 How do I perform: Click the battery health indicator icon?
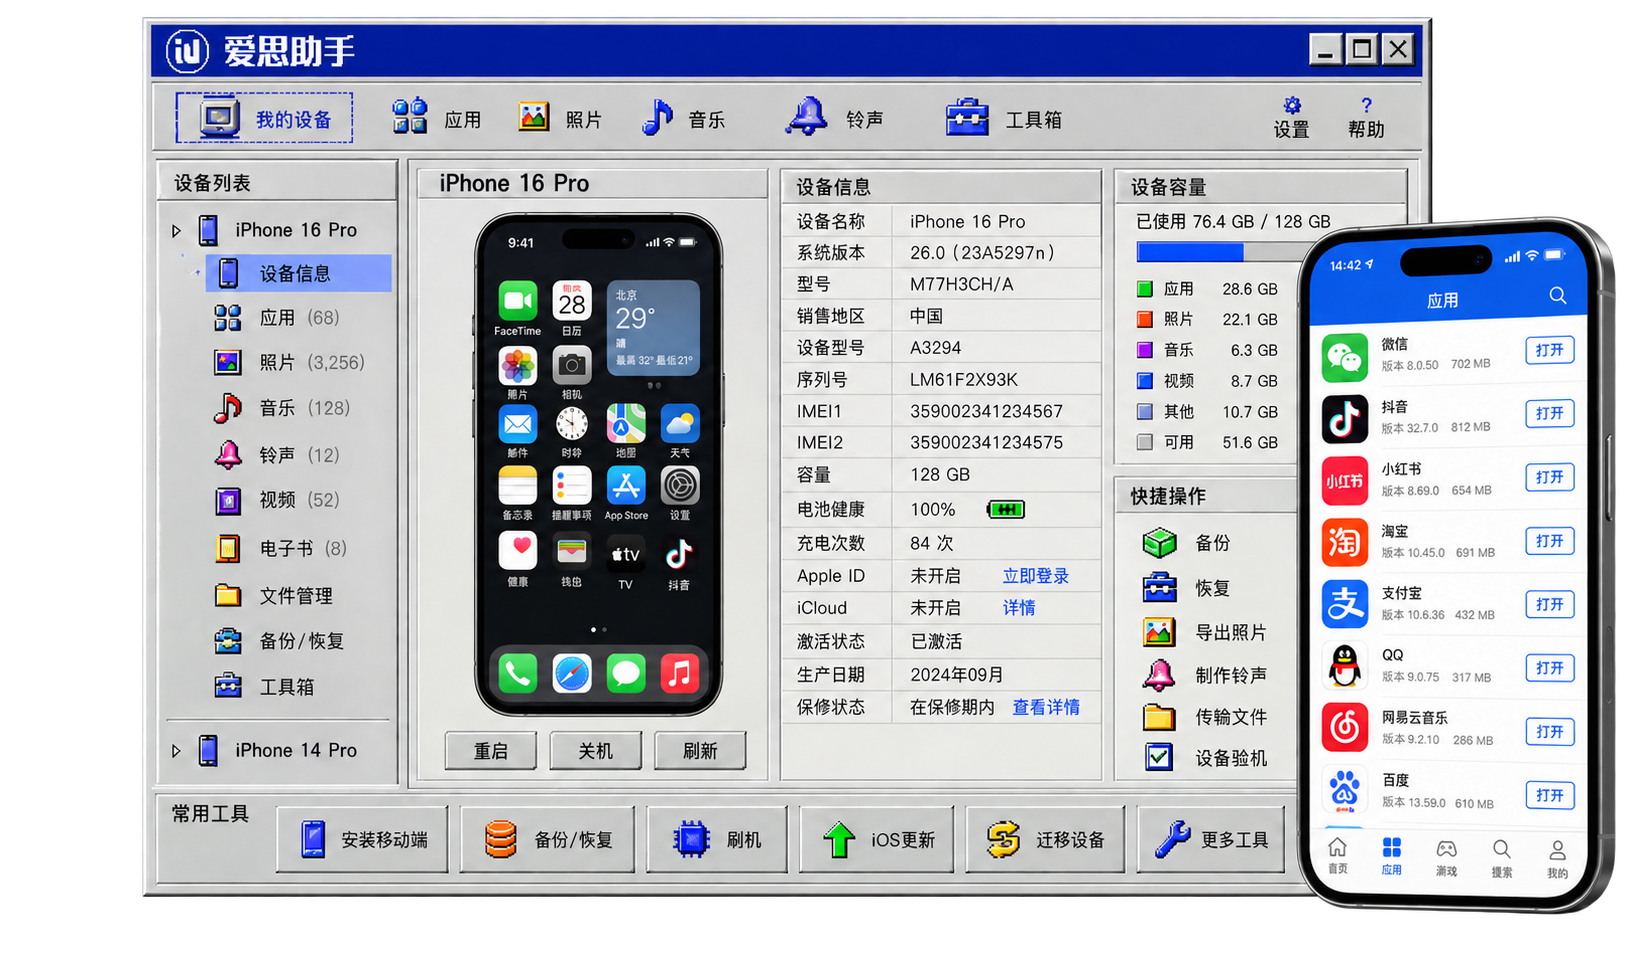pyautogui.click(x=1005, y=510)
